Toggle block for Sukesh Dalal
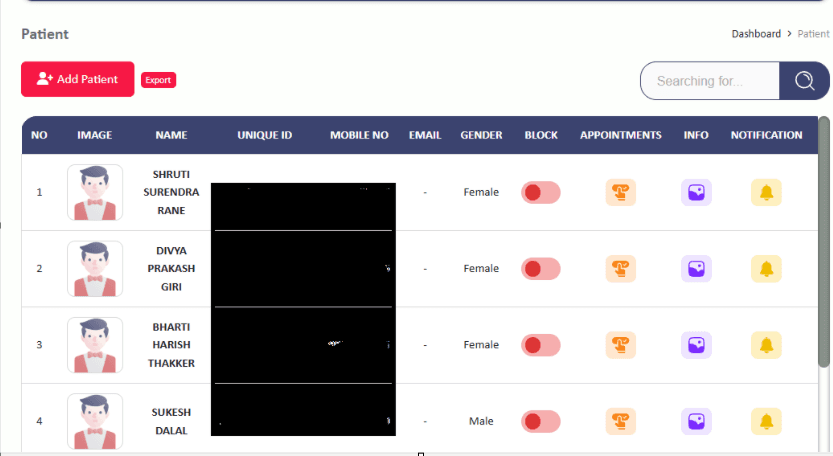This screenshot has width=833, height=456. (541, 421)
